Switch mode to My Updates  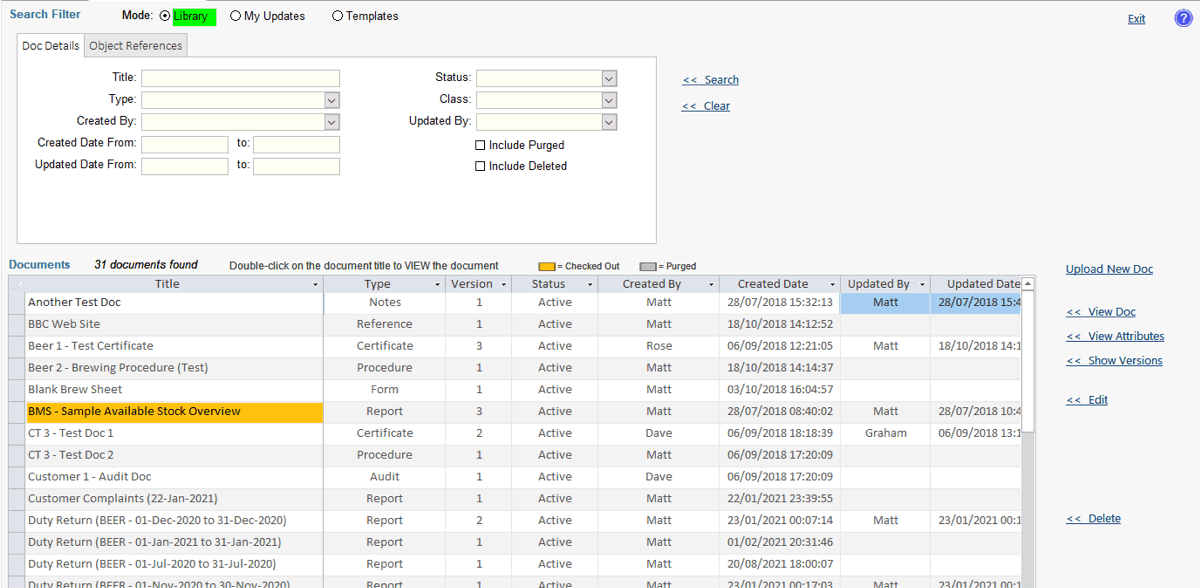pyautogui.click(x=236, y=16)
